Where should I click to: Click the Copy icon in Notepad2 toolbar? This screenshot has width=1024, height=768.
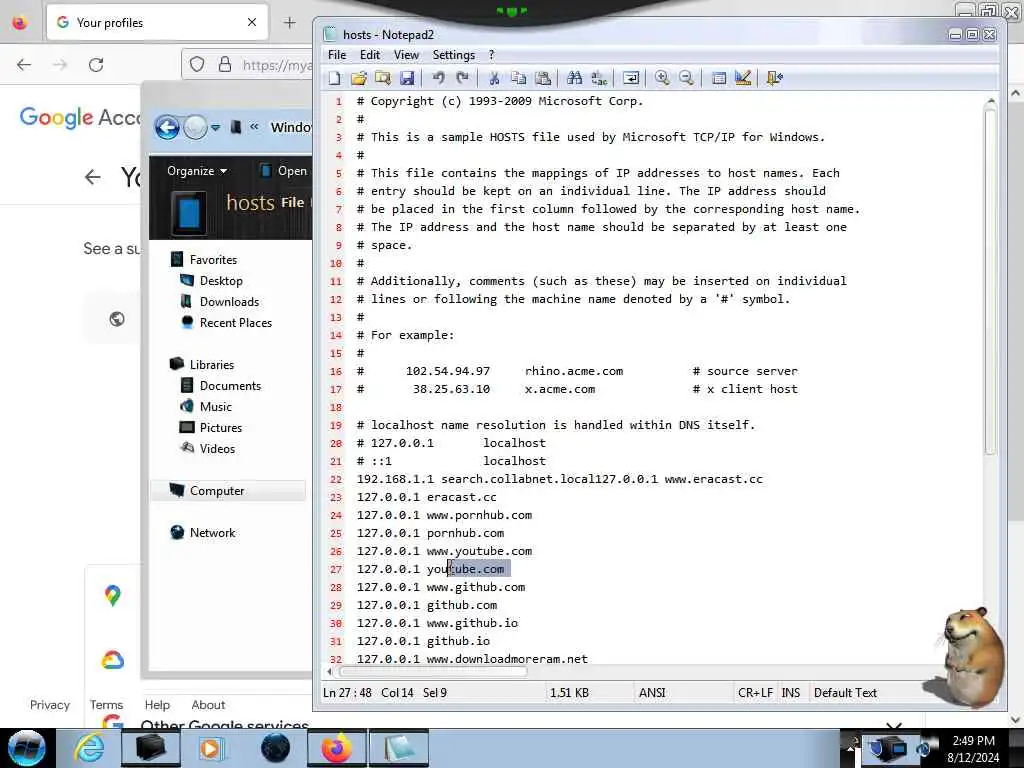pyautogui.click(x=519, y=78)
